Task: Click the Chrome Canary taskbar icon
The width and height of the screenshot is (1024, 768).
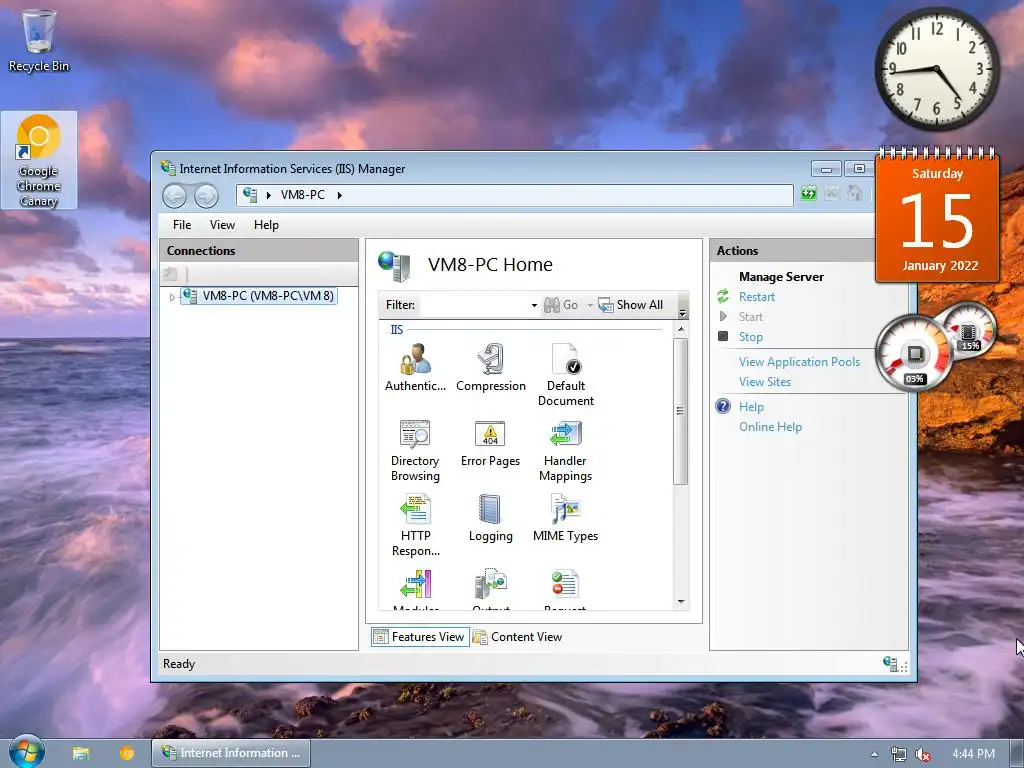Action: (x=127, y=753)
